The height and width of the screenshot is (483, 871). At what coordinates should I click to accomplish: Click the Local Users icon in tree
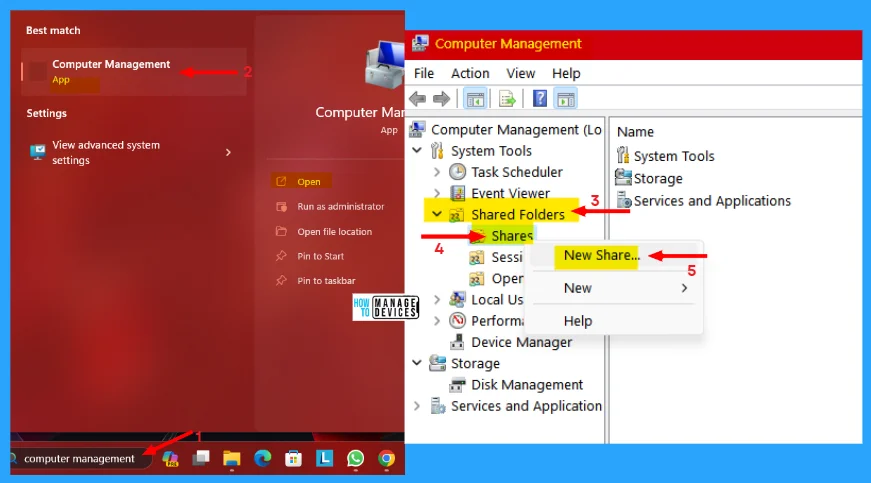pos(458,300)
